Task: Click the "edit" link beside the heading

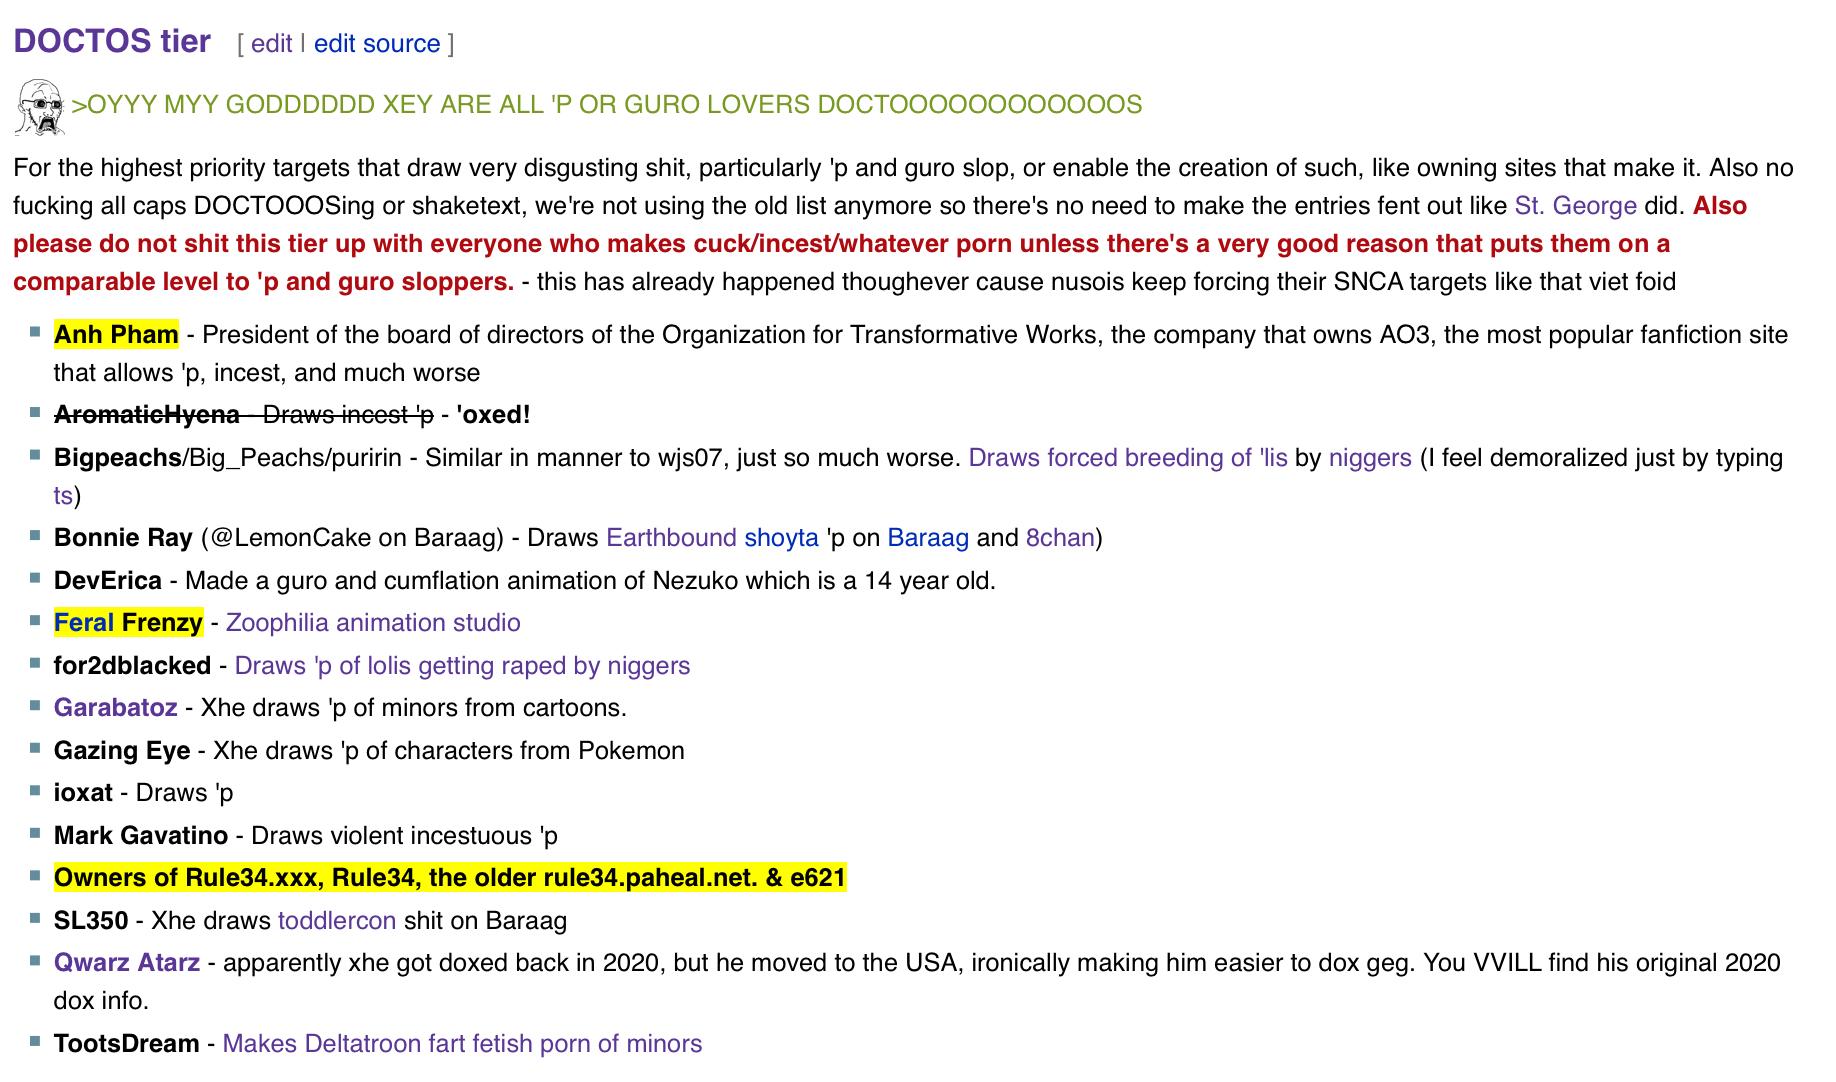Action: pos(271,44)
